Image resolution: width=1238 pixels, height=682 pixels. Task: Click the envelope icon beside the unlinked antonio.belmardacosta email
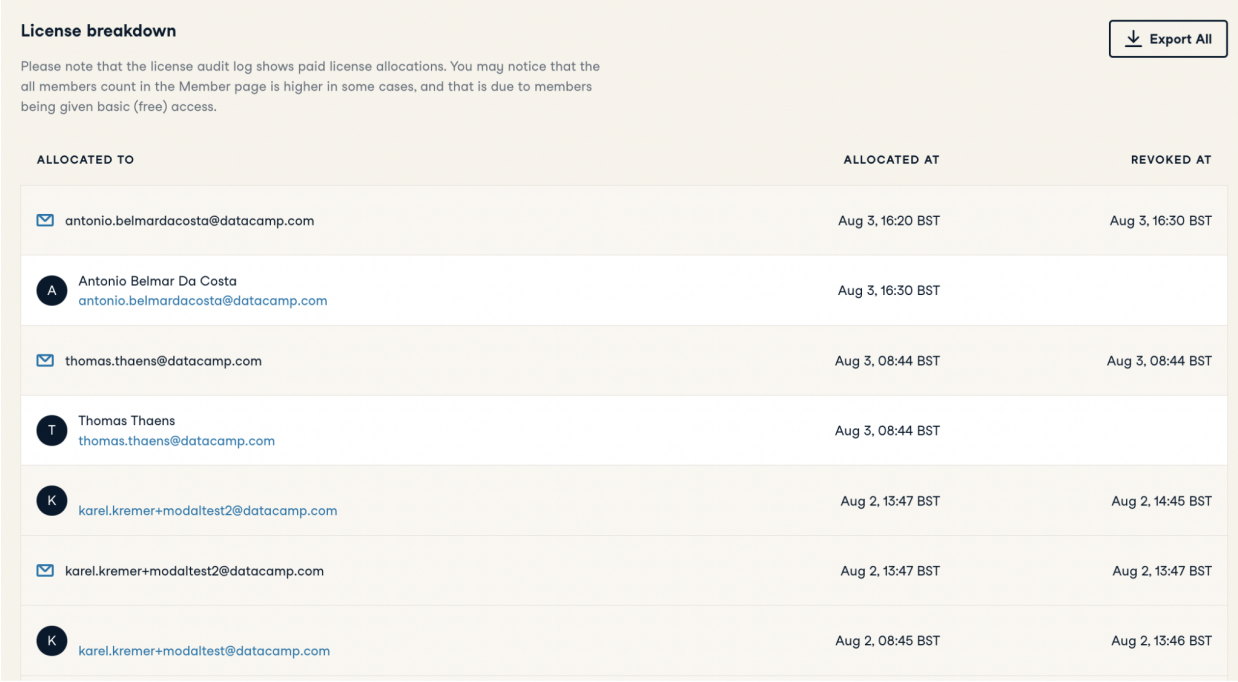point(45,221)
